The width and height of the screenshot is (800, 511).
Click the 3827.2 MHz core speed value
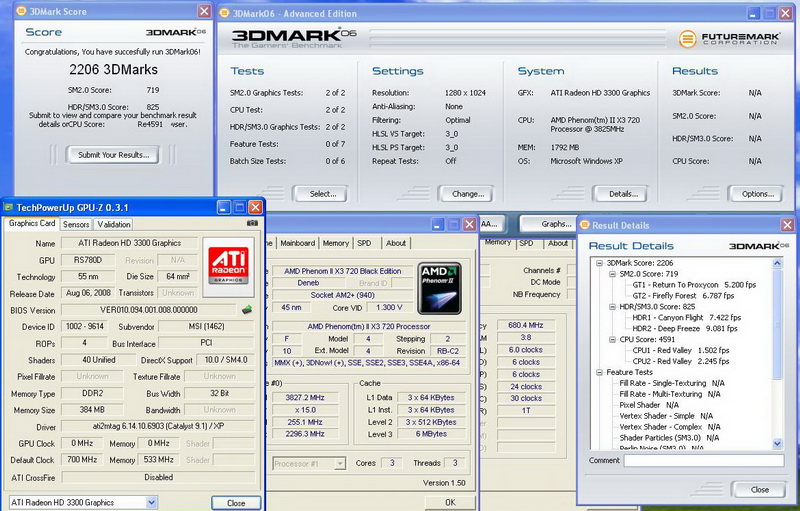point(305,398)
